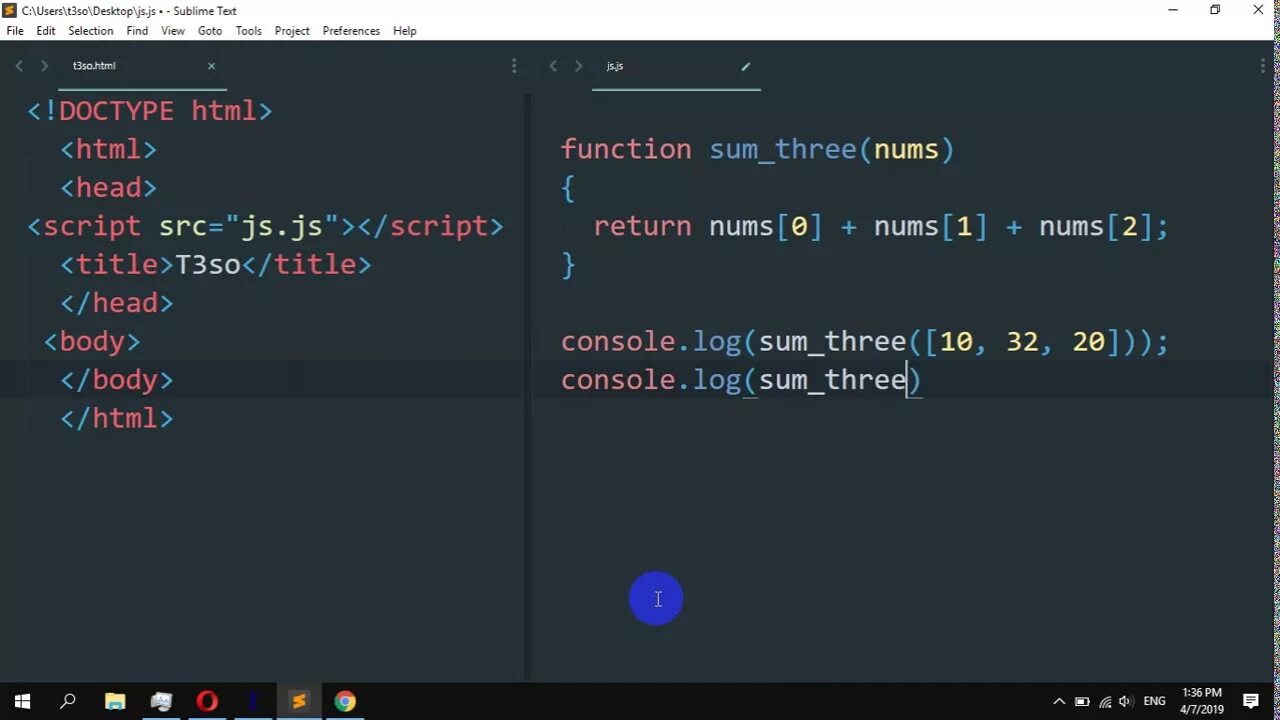
Task: Open the Selection menu
Action: (91, 31)
